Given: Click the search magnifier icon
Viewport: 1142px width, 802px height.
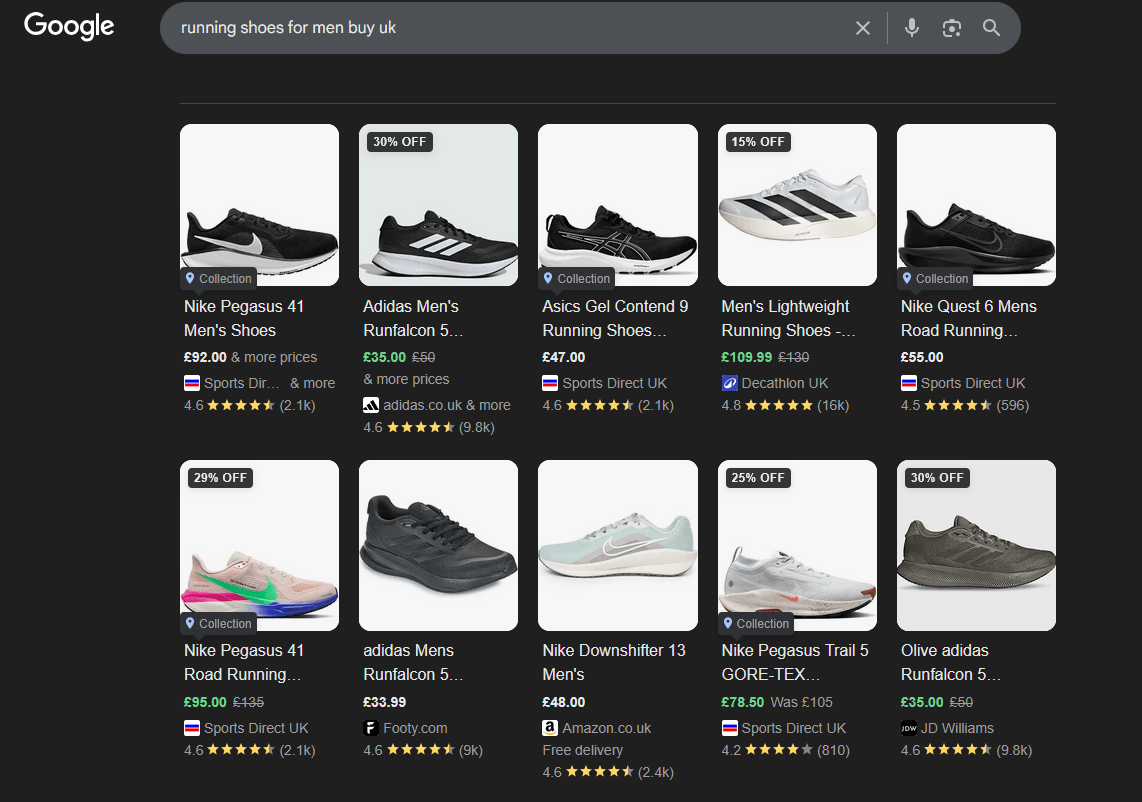Looking at the screenshot, I should coord(991,27).
